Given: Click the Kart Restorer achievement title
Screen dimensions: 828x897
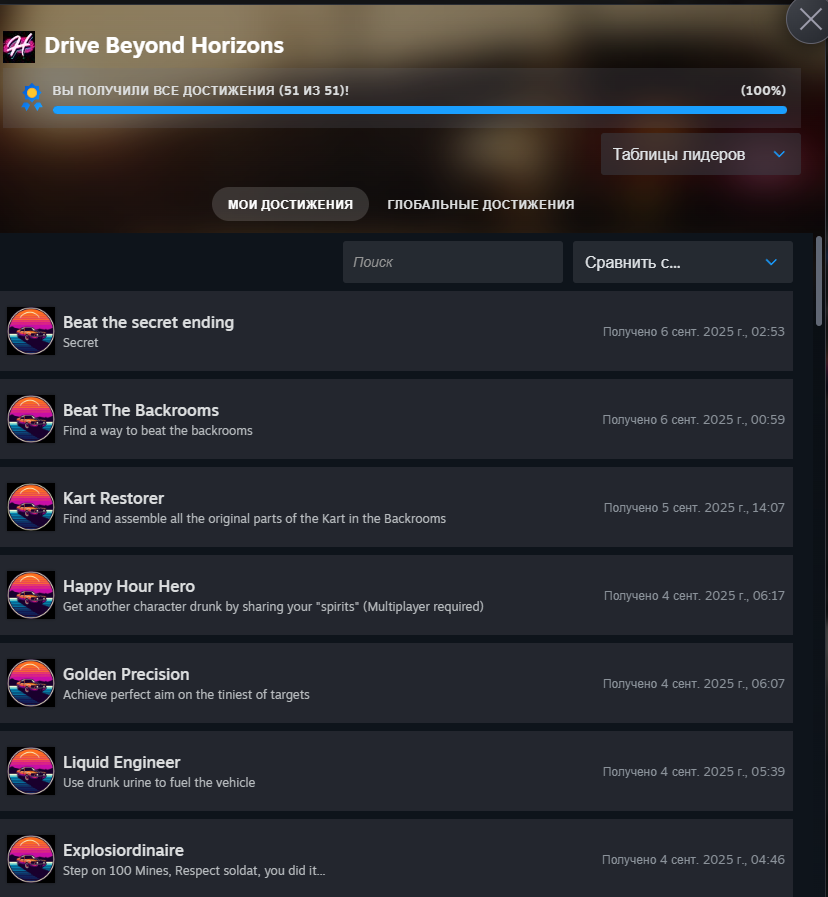Looking at the screenshot, I should click(113, 498).
